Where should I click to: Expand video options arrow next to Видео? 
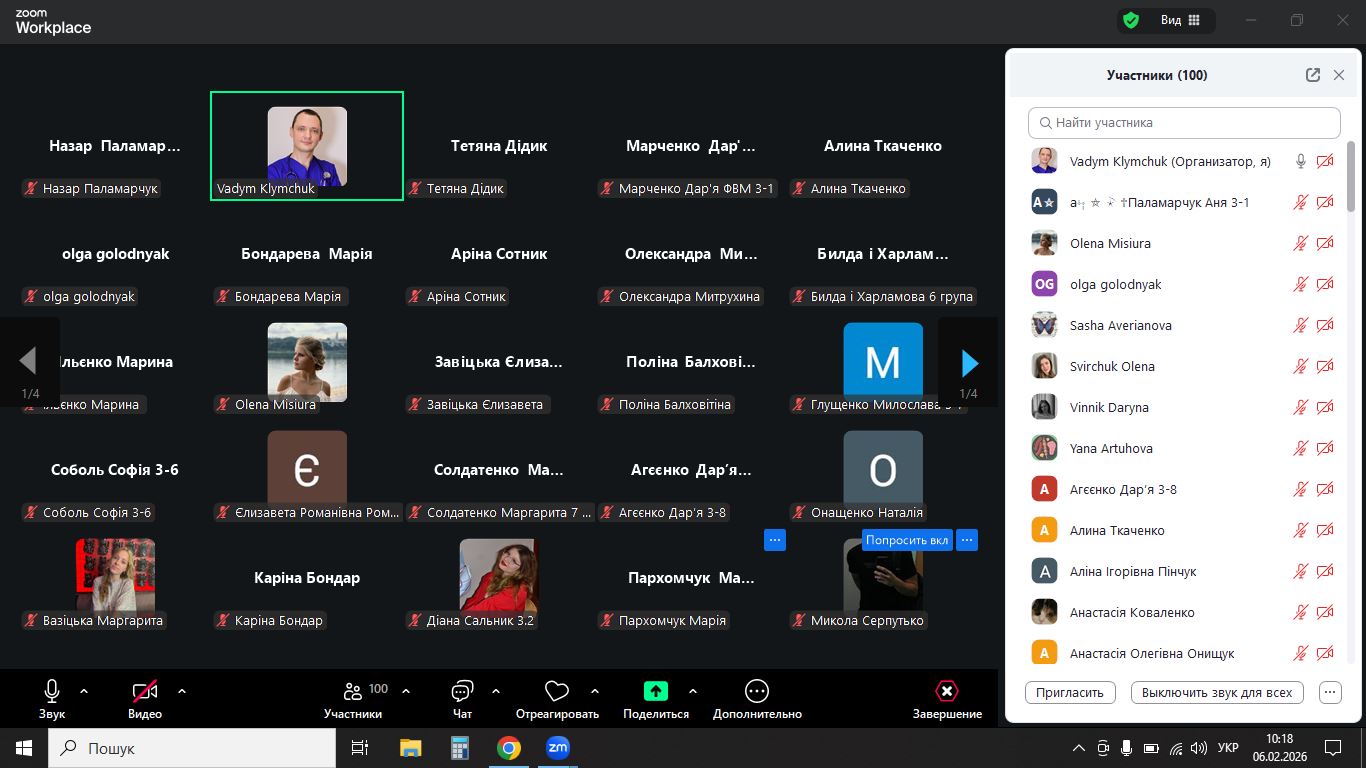coord(182,691)
